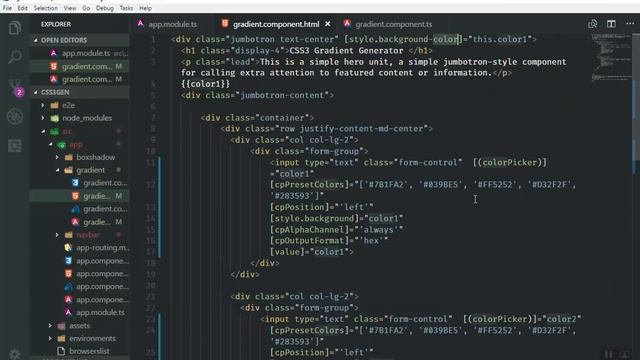Image resolution: width=640 pixels, height=360 pixels.
Task: Expand the assets folder
Action: [x=80, y=326]
